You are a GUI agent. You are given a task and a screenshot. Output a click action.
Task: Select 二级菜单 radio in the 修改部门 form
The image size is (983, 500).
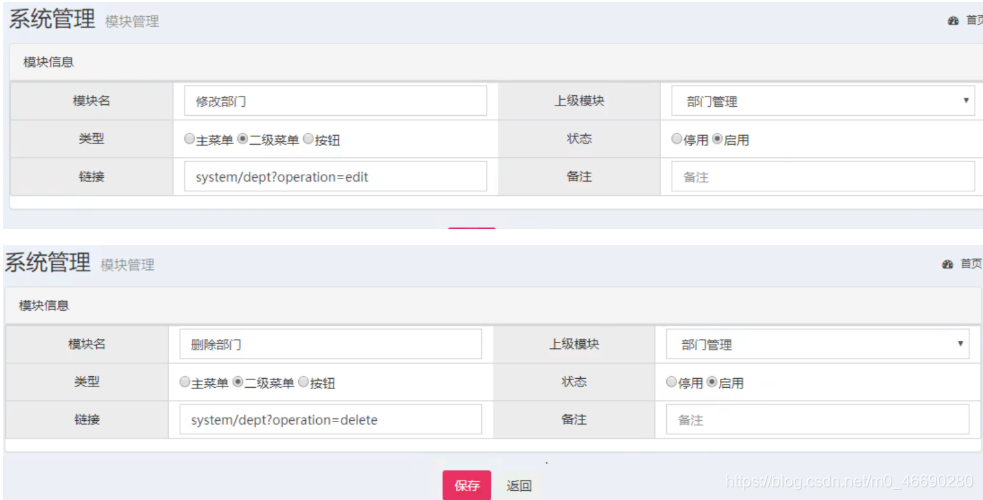click(x=243, y=139)
